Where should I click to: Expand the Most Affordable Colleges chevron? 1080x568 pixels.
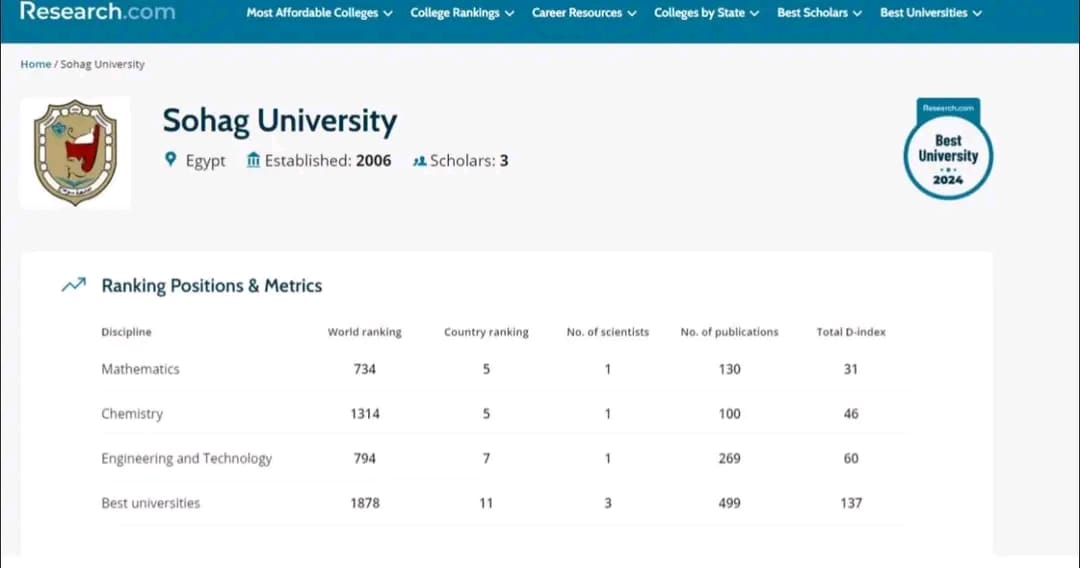coord(388,13)
